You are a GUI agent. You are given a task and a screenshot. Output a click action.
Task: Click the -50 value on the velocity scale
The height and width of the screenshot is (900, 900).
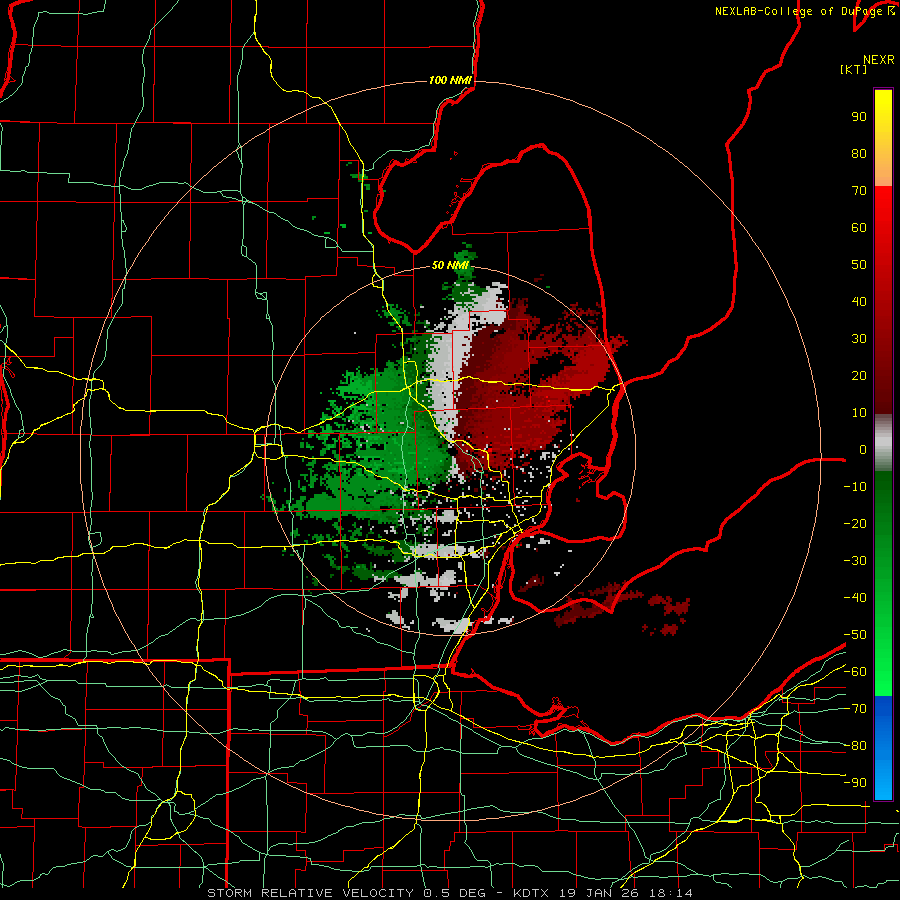[855, 635]
